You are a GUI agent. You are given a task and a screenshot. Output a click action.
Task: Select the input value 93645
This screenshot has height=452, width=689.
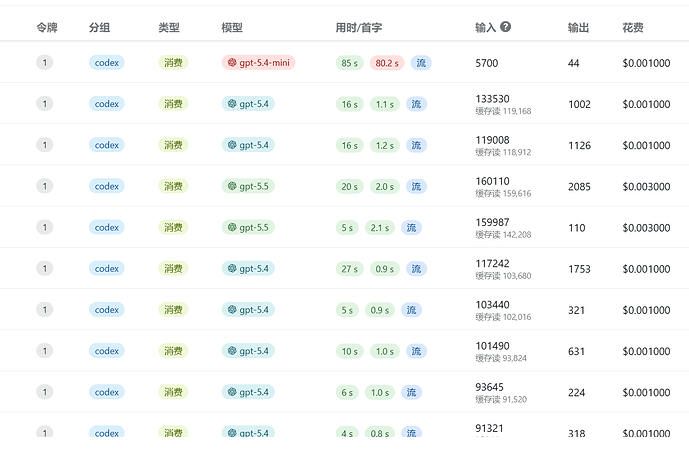490,387
